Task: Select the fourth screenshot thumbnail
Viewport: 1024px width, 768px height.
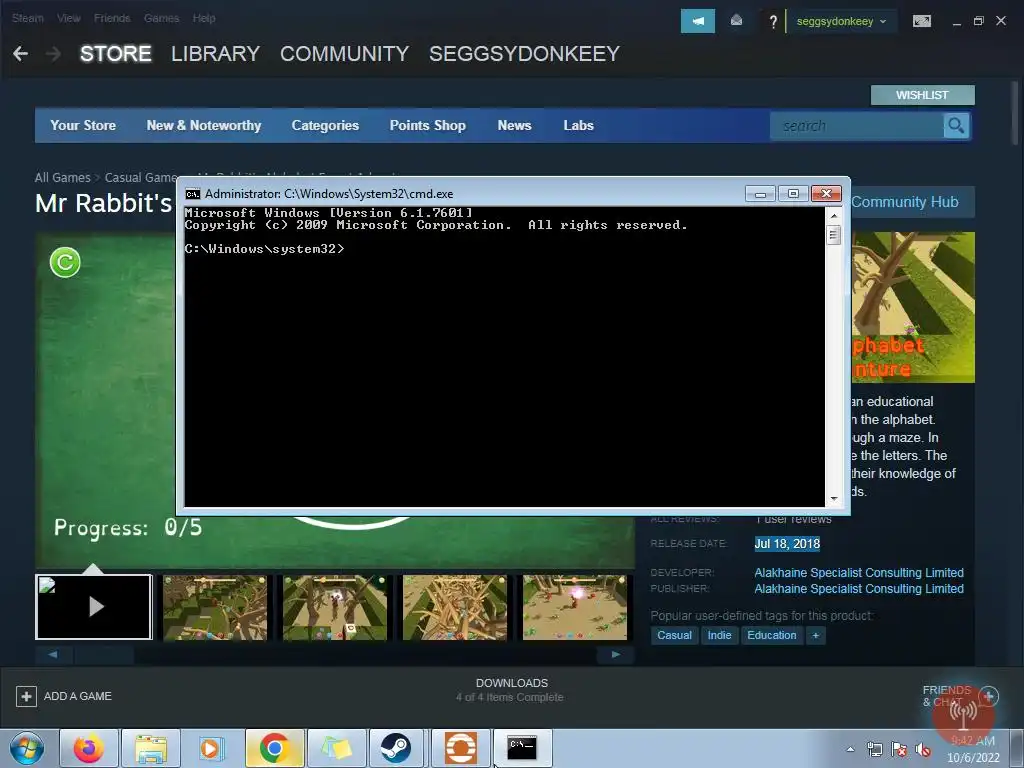Action: tap(455, 607)
